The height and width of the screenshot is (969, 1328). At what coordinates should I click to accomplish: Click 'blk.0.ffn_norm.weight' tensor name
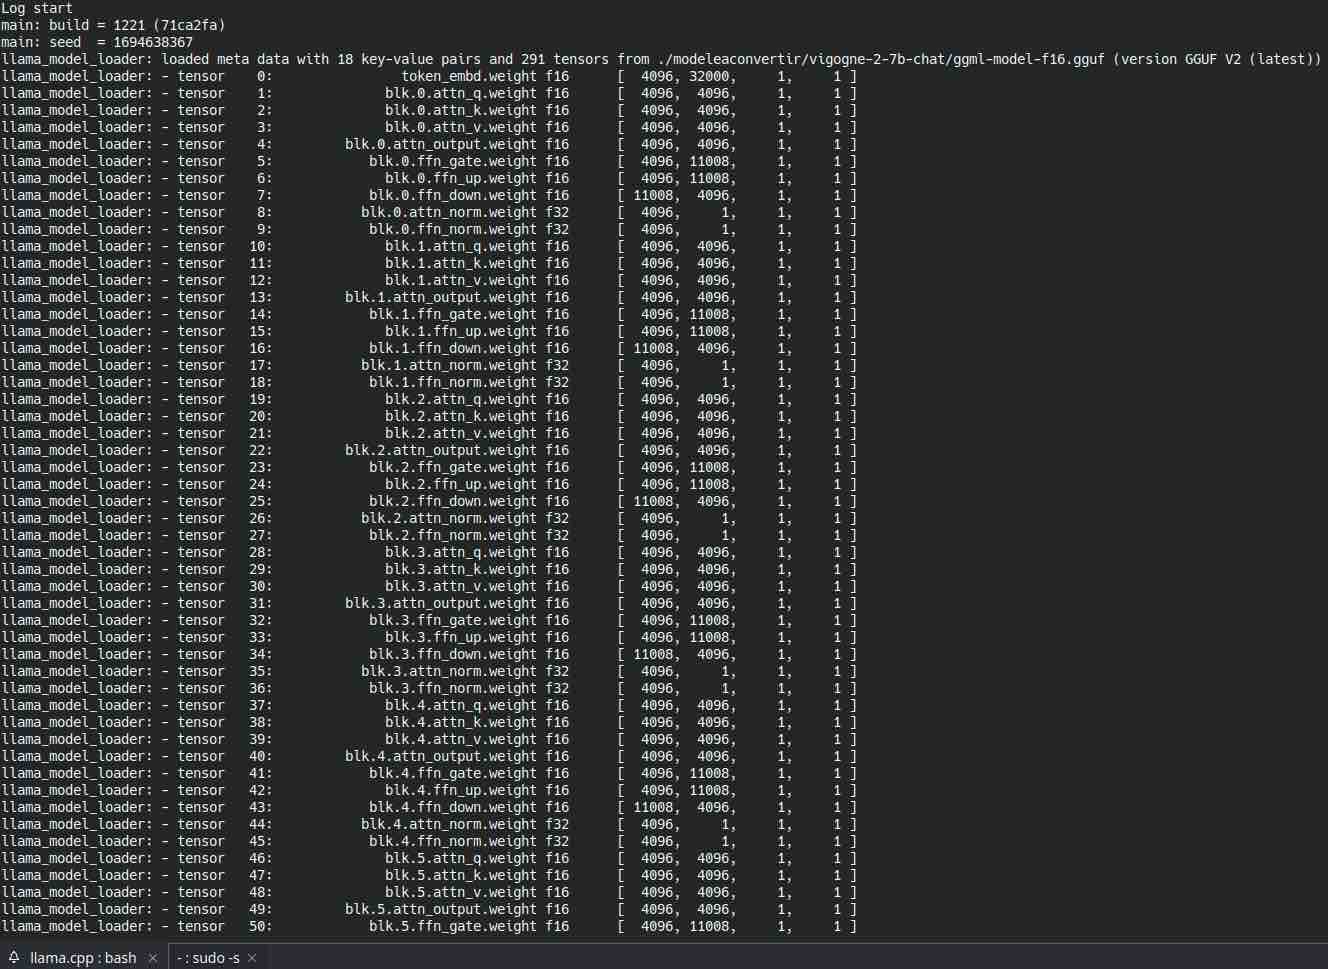click(454, 229)
